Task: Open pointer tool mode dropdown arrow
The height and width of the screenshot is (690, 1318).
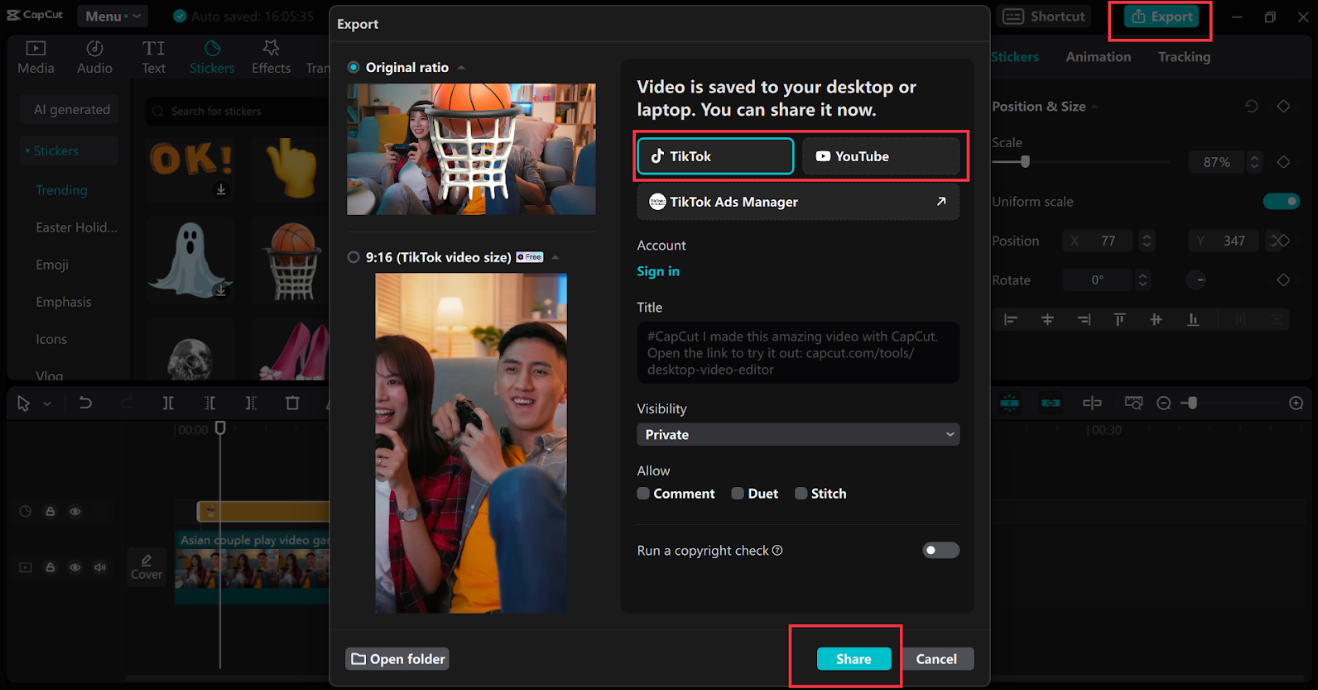Action: [47, 404]
